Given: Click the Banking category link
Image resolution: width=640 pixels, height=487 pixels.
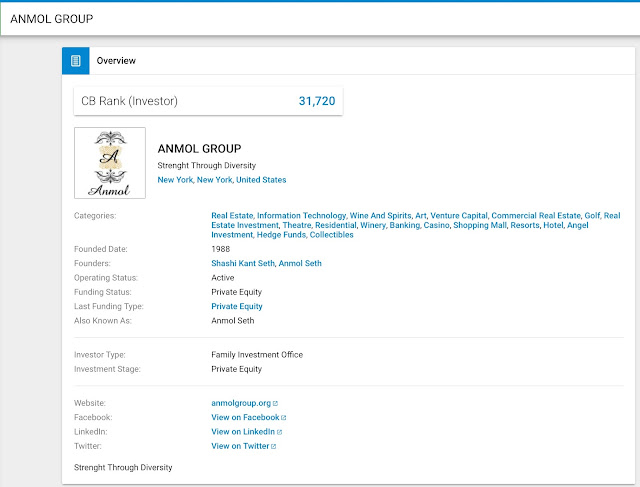Looking at the screenshot, I should pos(404,225).
